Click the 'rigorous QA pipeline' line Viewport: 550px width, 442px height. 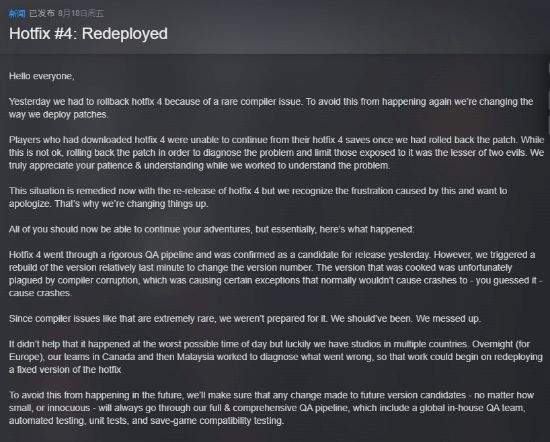(x=272, y=255)
